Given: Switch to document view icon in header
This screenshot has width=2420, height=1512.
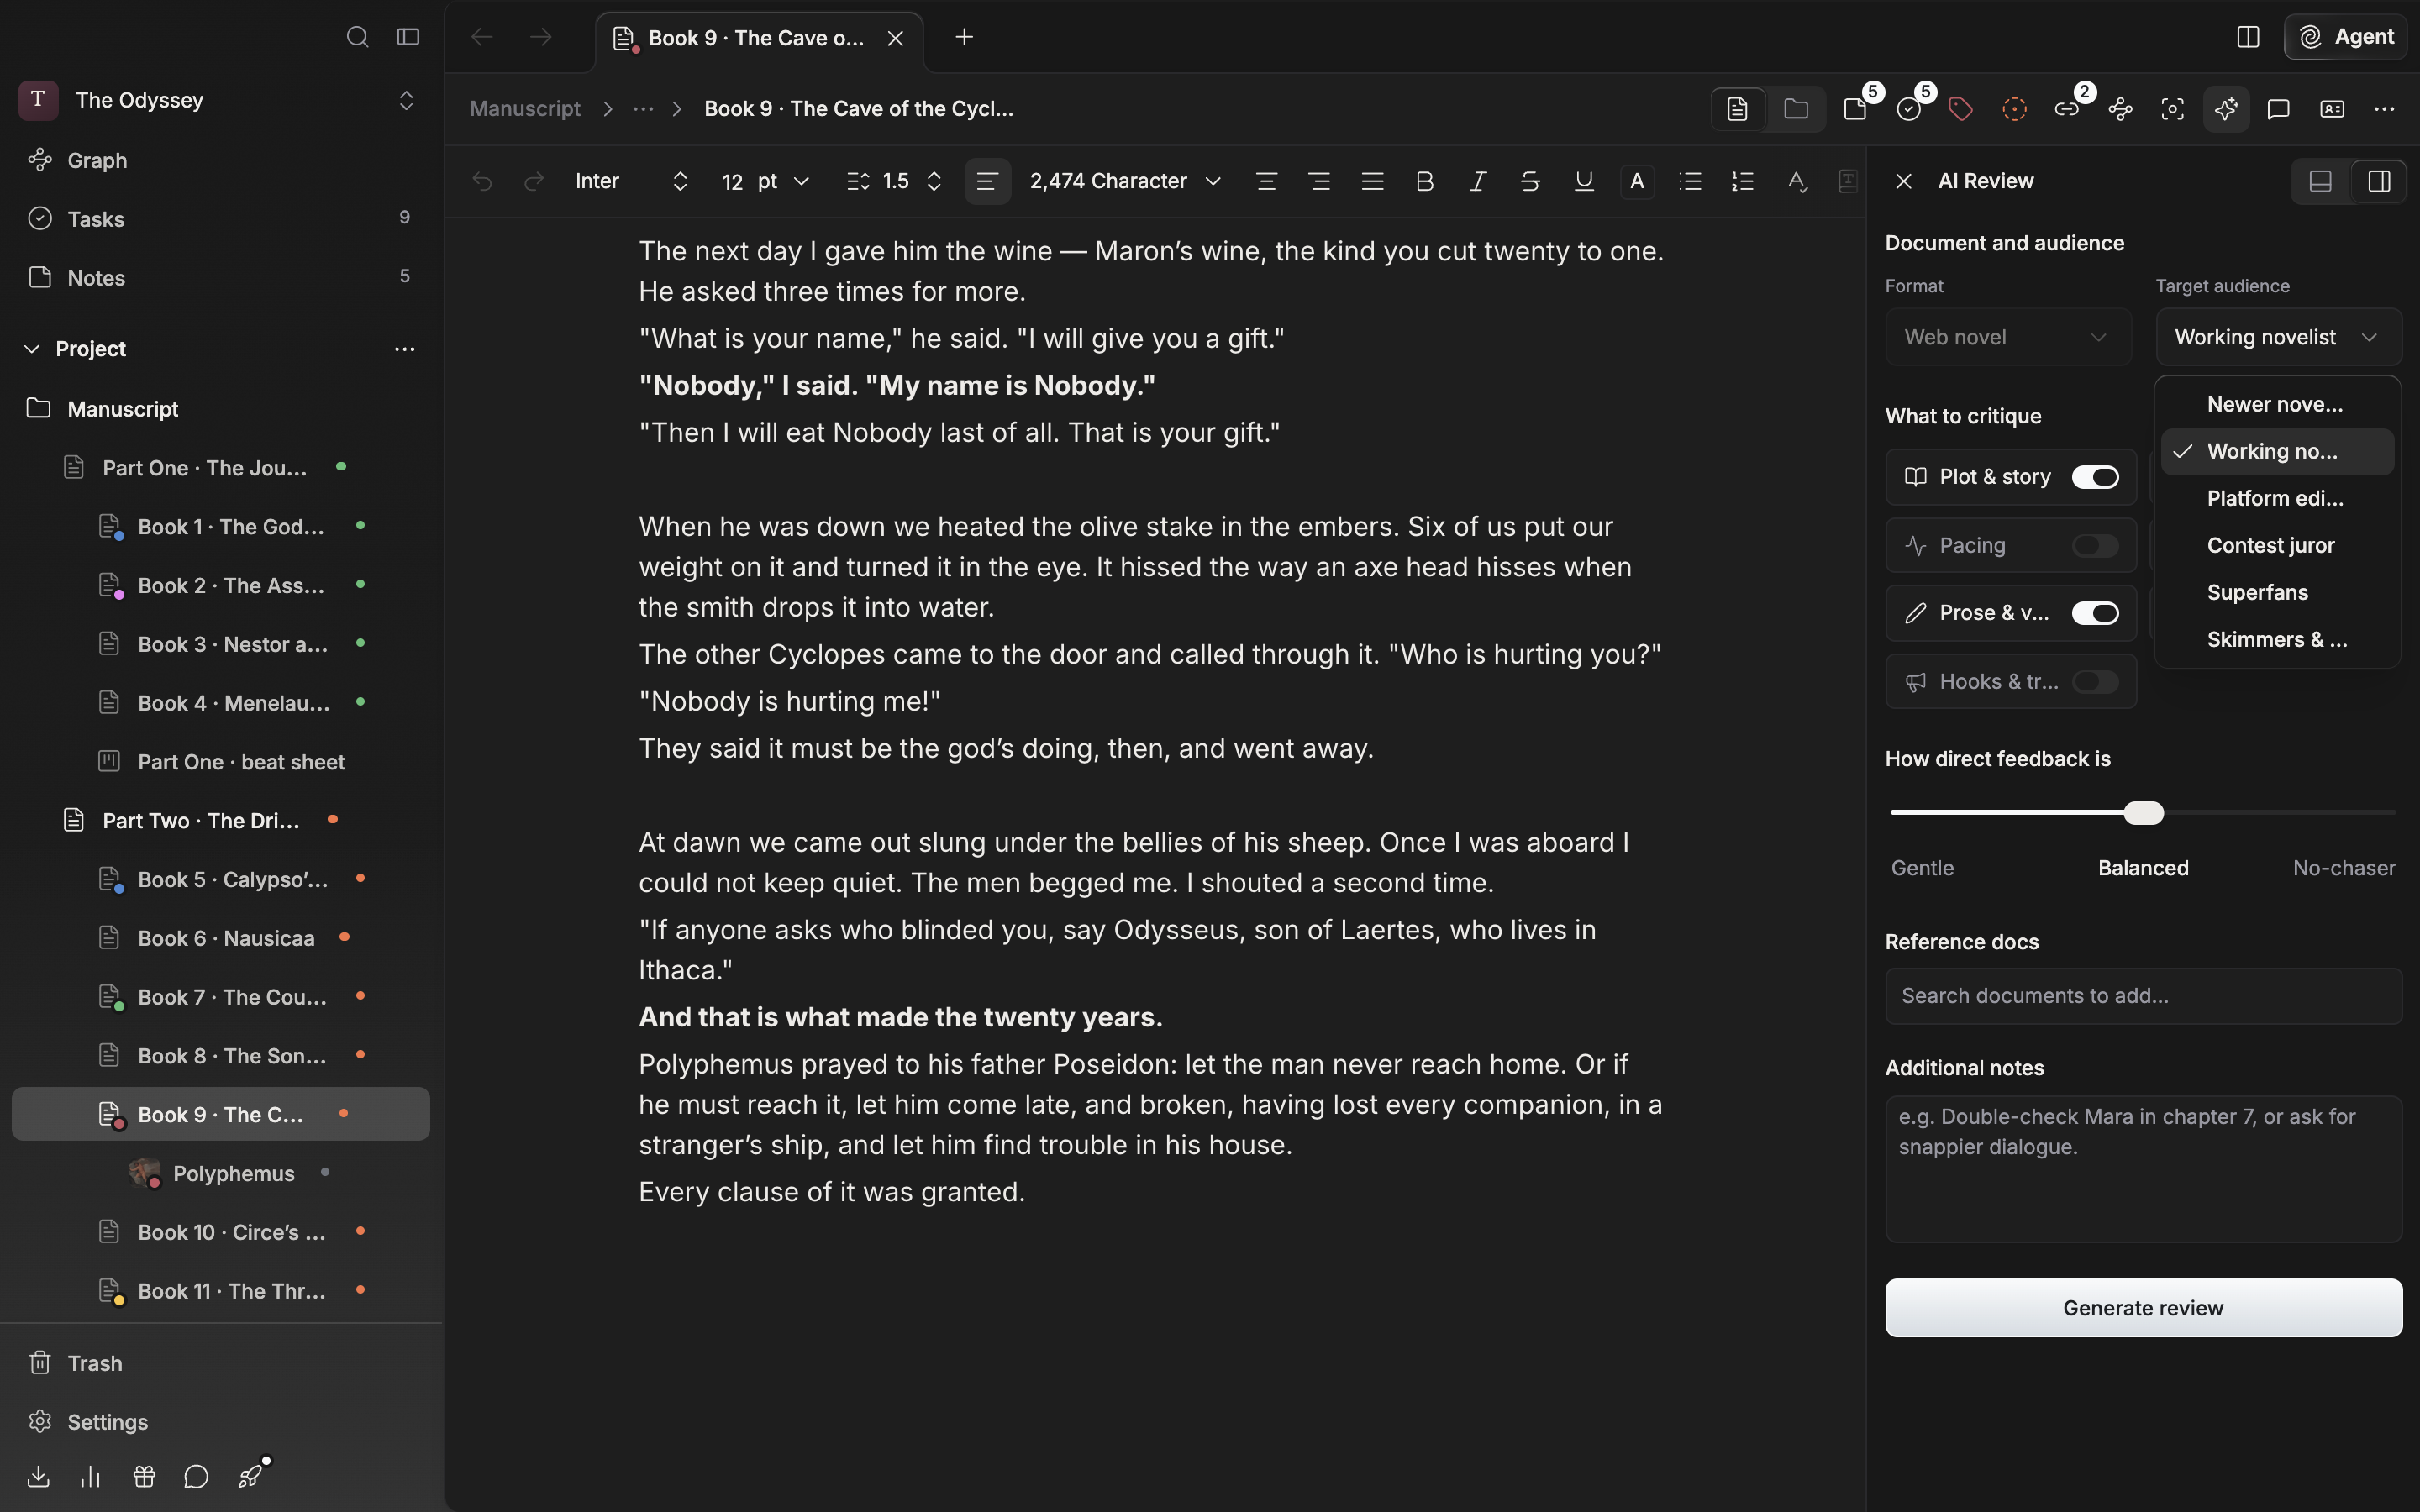Looking at the screenshot, I should click(1737, 109).
